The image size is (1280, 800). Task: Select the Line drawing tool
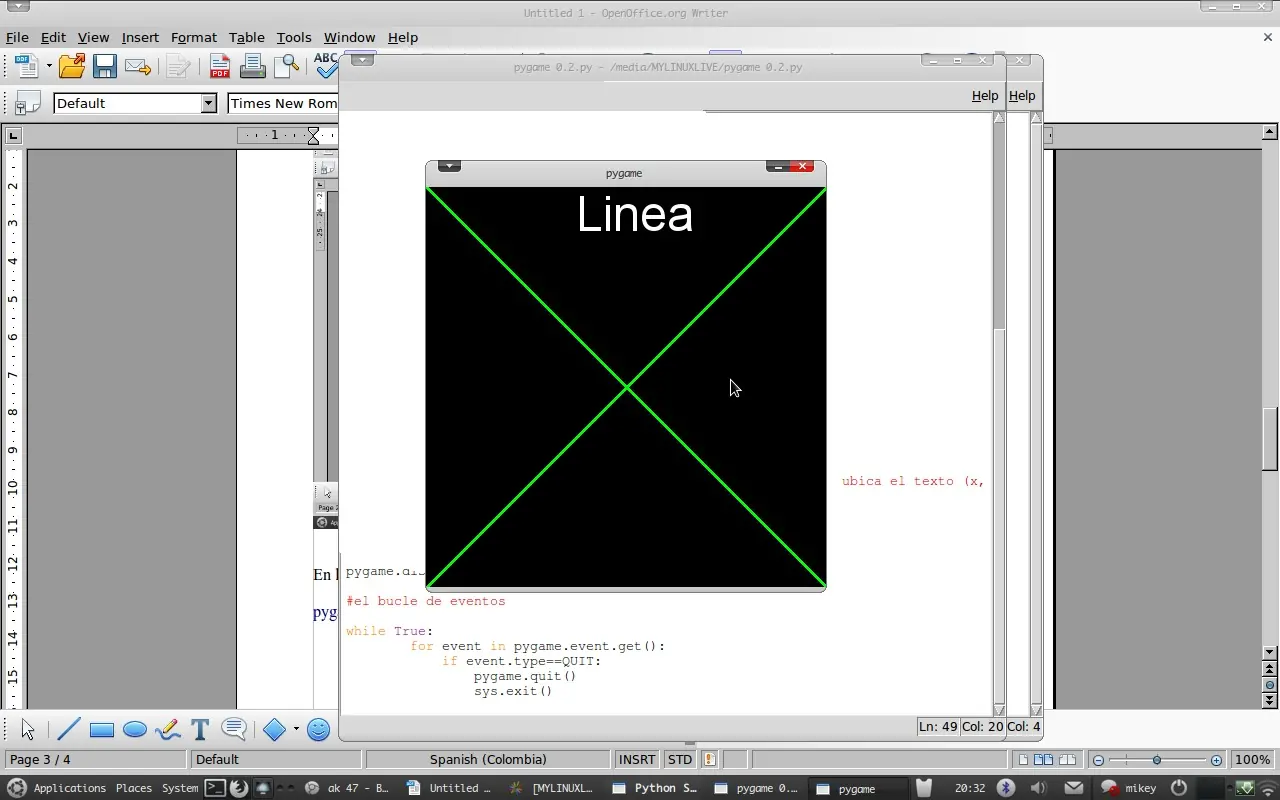pos(68,729)
